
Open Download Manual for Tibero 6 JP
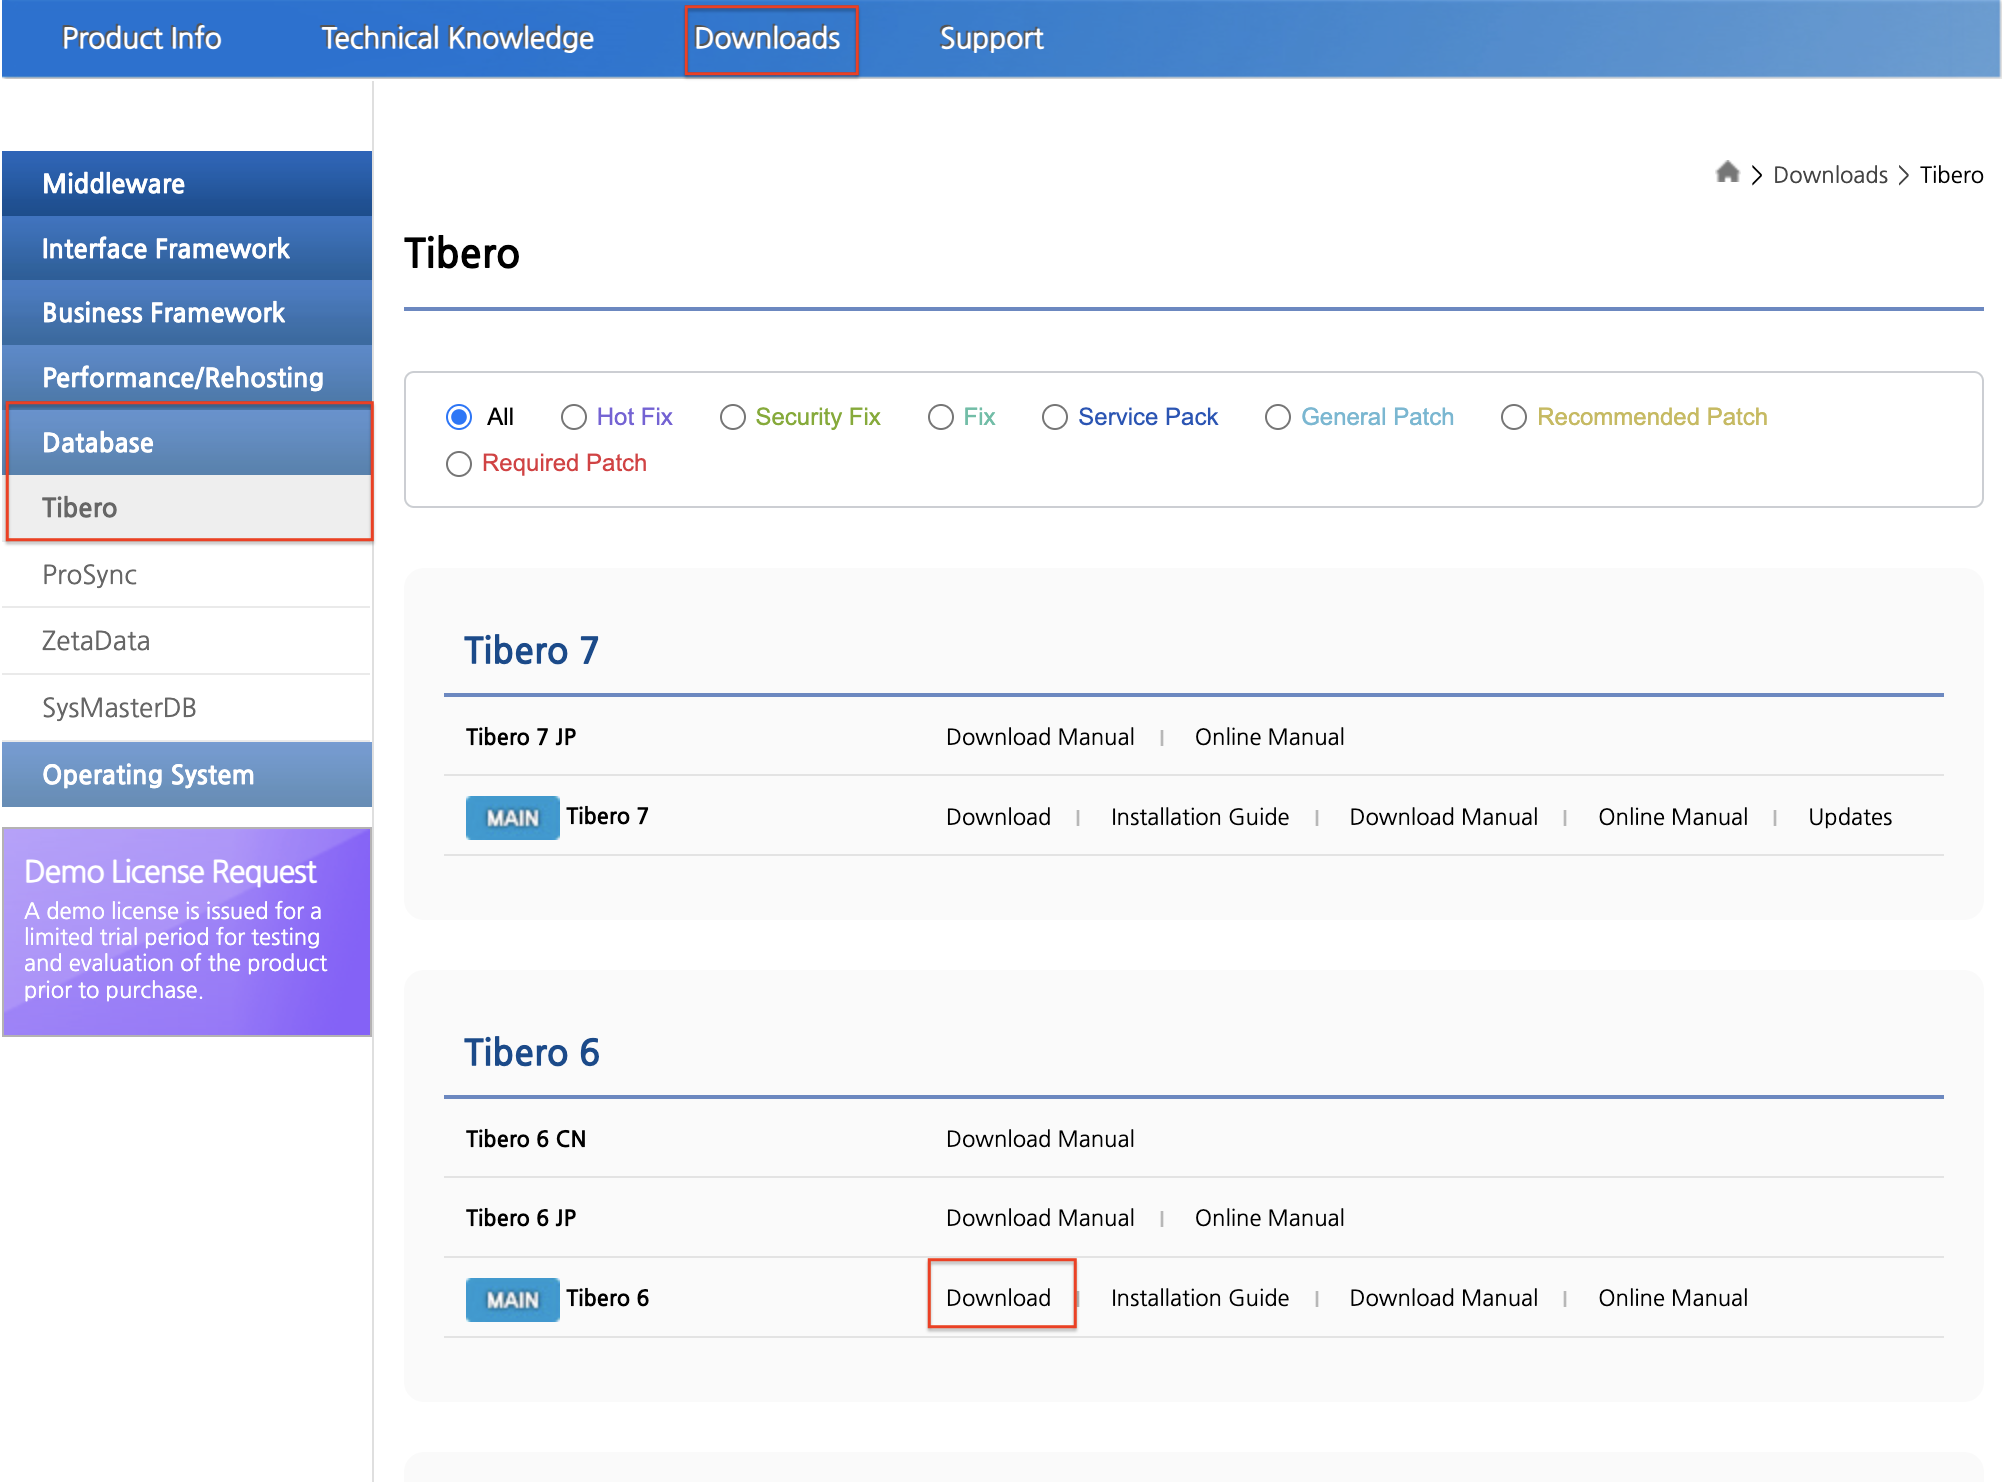pyautogui.click(x=1040, y=1218)
